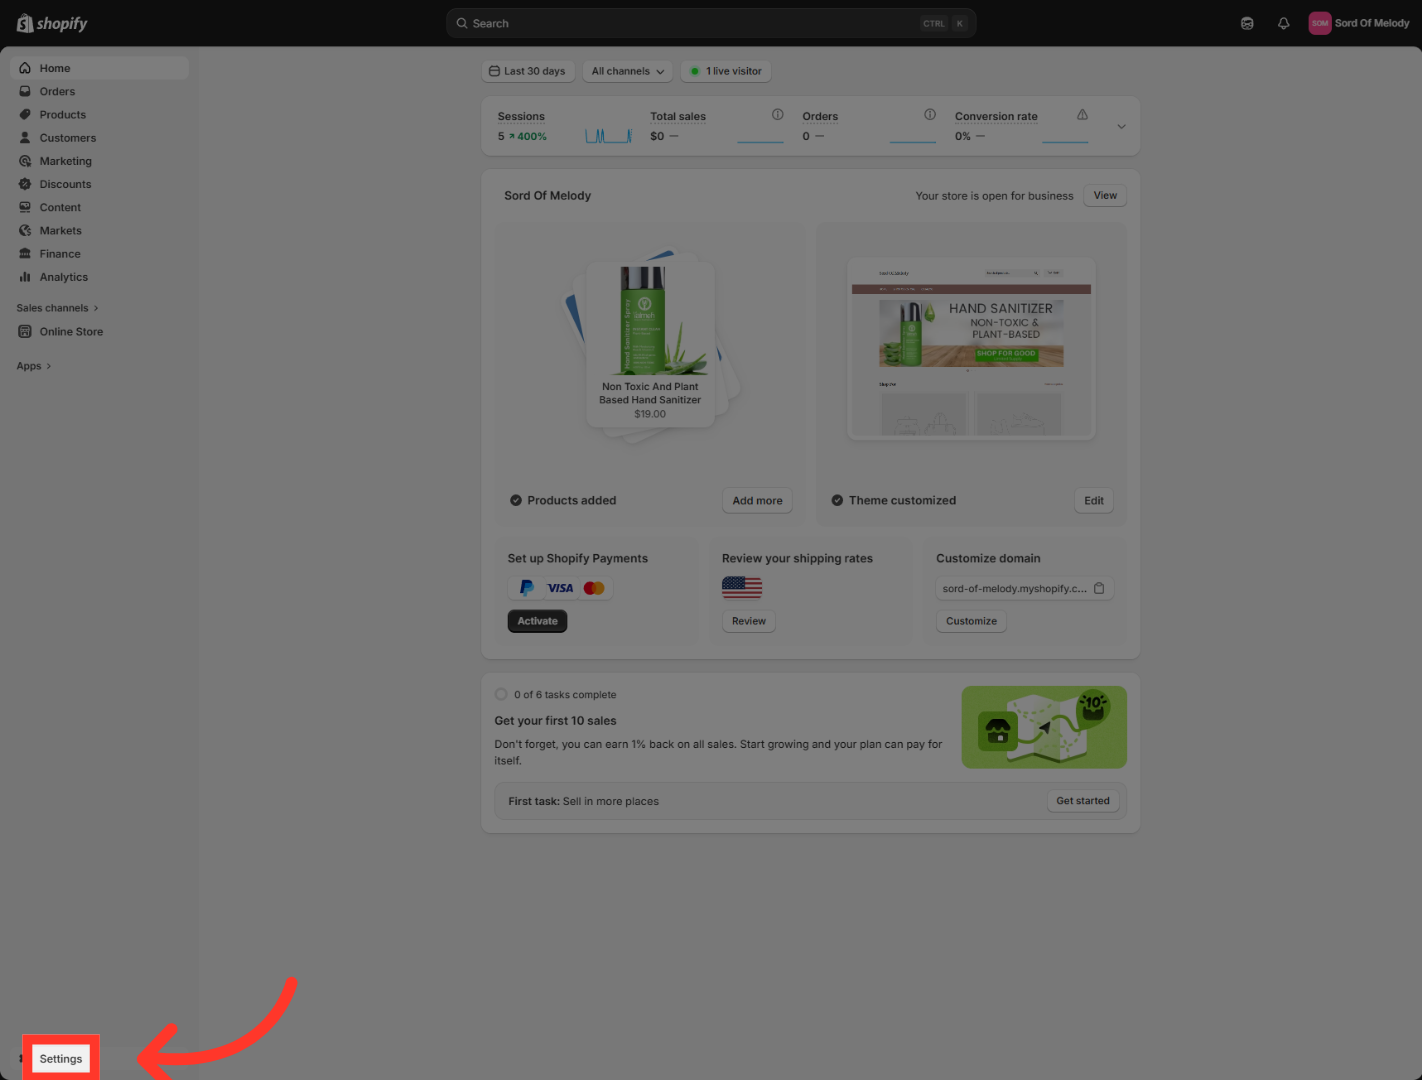Click the Get started button
This screenshot has width=1422, height=1080.
(1083, 801)
